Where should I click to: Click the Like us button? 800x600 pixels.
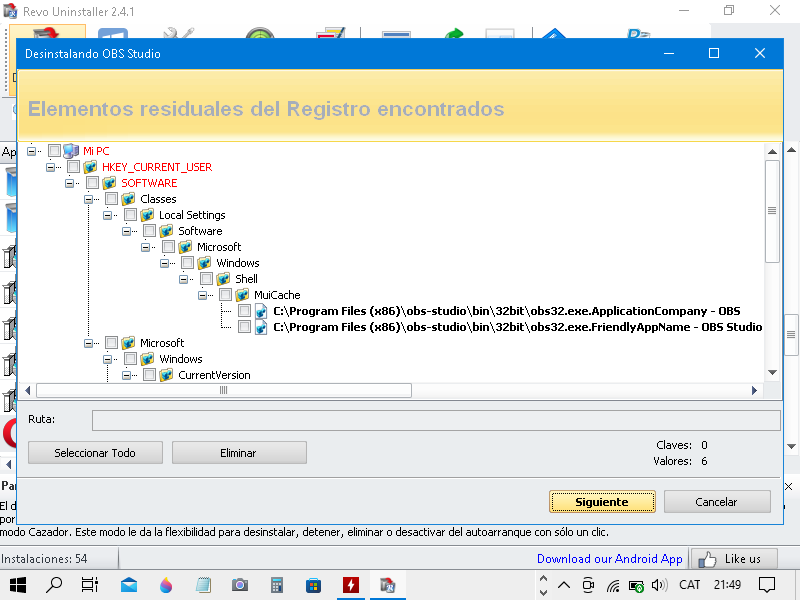pos(734,559)
